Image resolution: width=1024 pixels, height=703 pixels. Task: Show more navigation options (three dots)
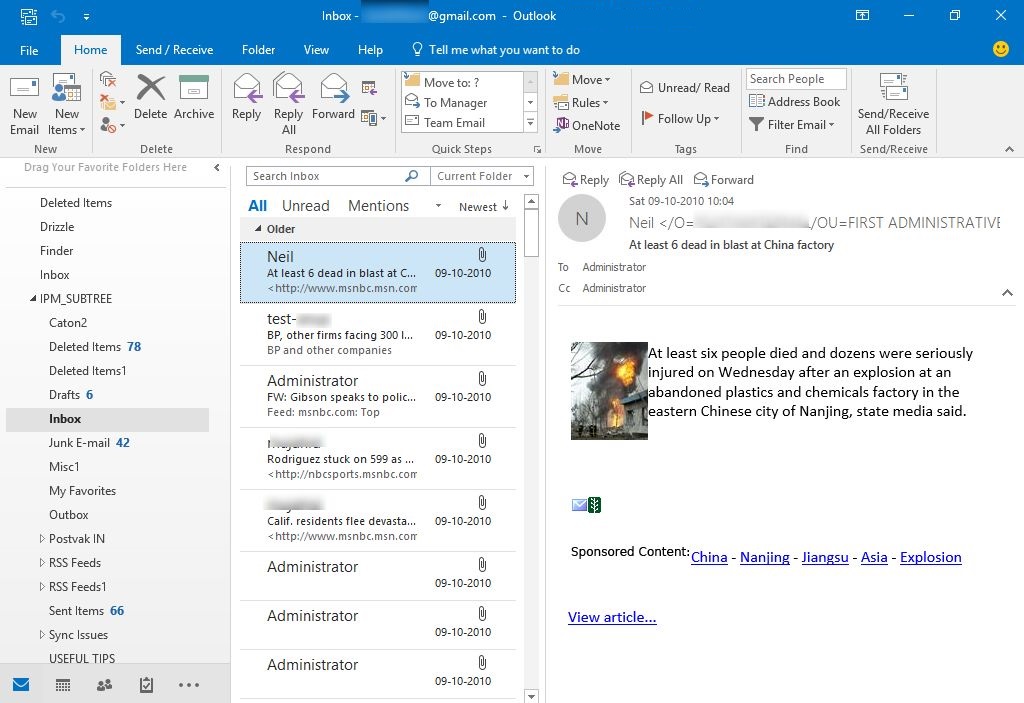189,685
